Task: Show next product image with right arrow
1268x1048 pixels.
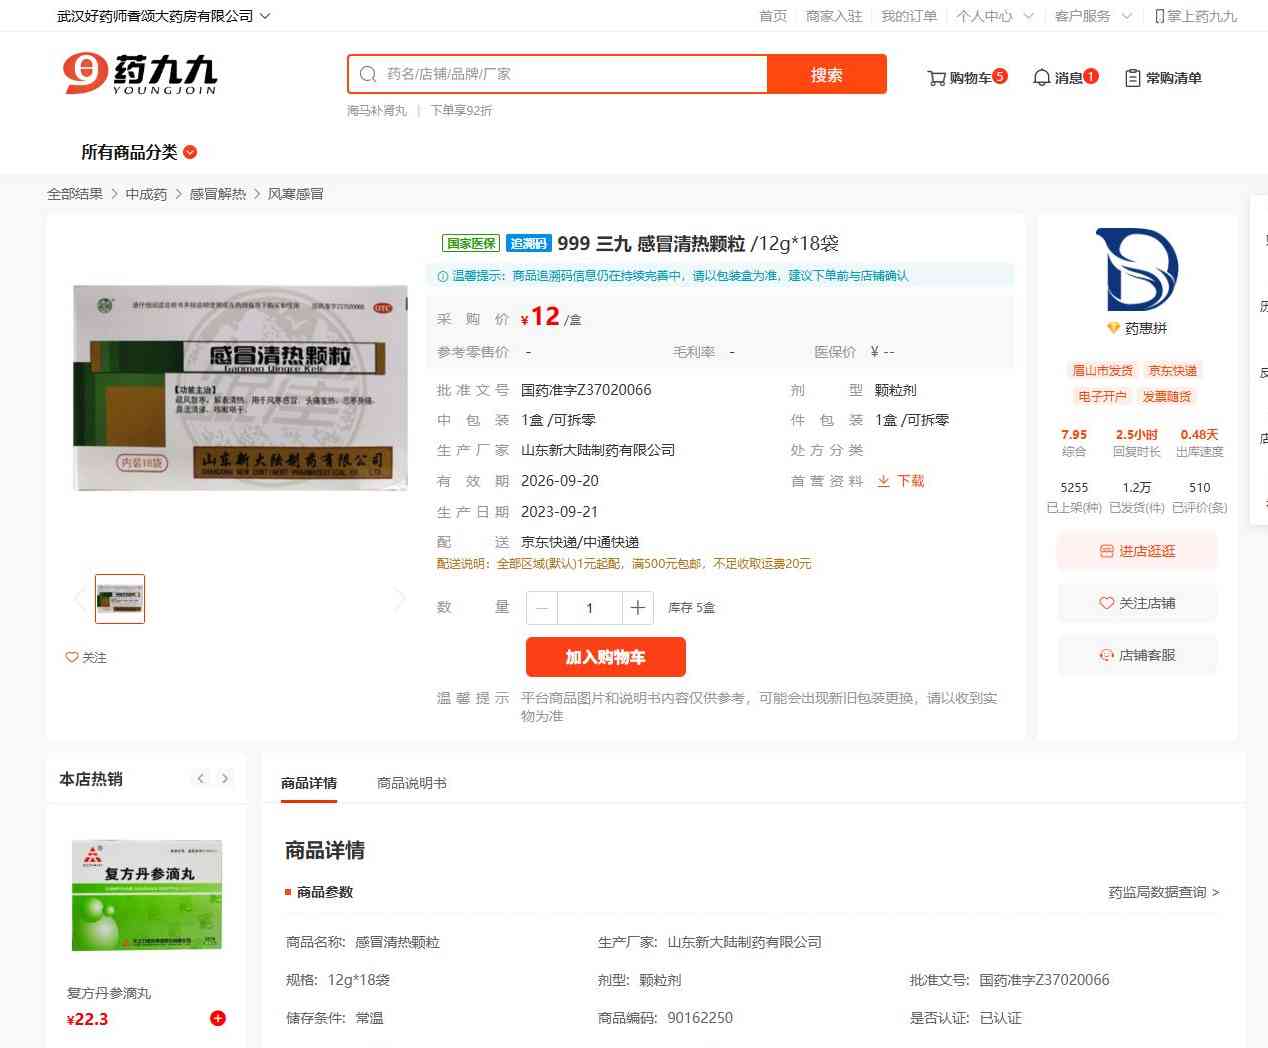Action: click(x=400, y=599)
